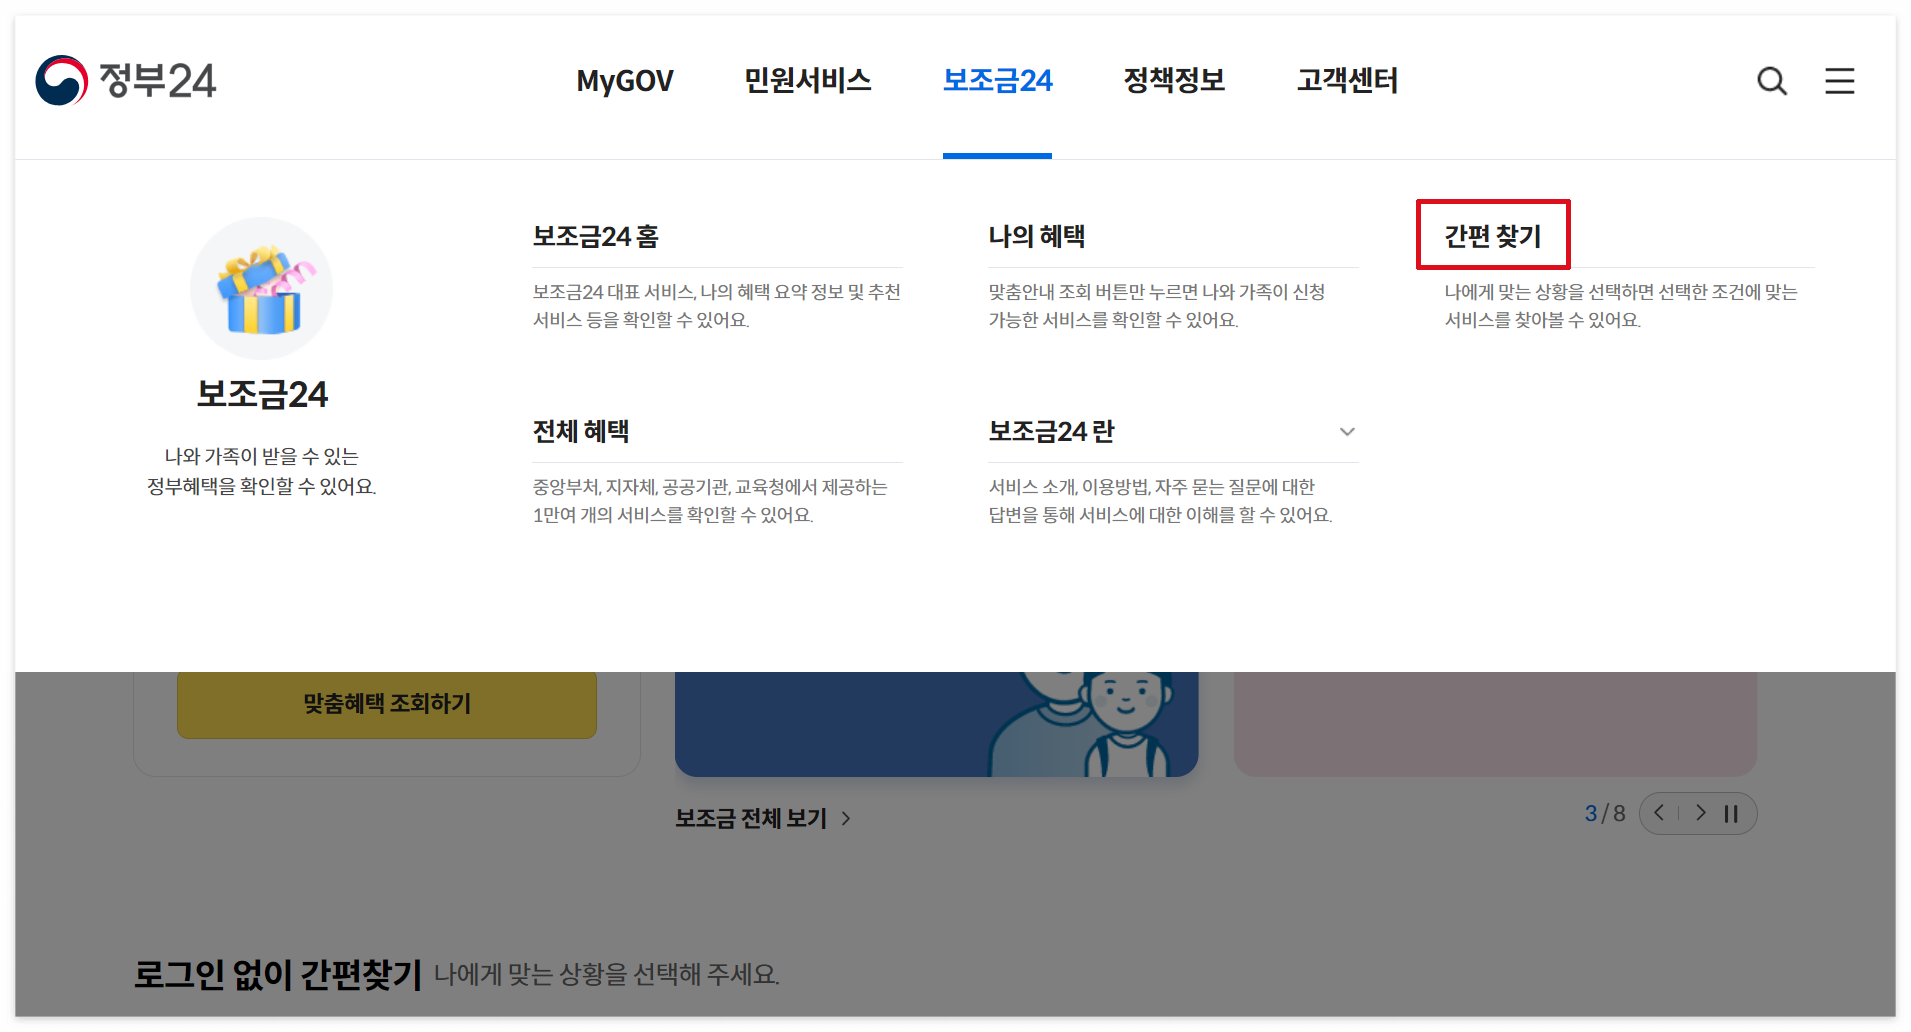Go to previous carousel slide
This screenshot has width=1911, height=1032.
tap(1659, 813)
